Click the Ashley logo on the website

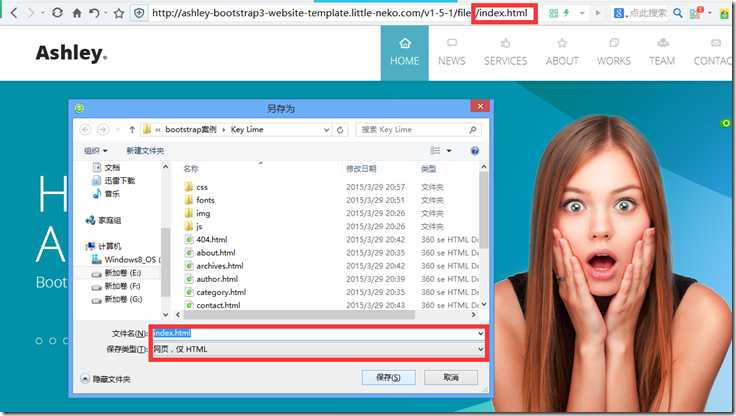(71, 53)
